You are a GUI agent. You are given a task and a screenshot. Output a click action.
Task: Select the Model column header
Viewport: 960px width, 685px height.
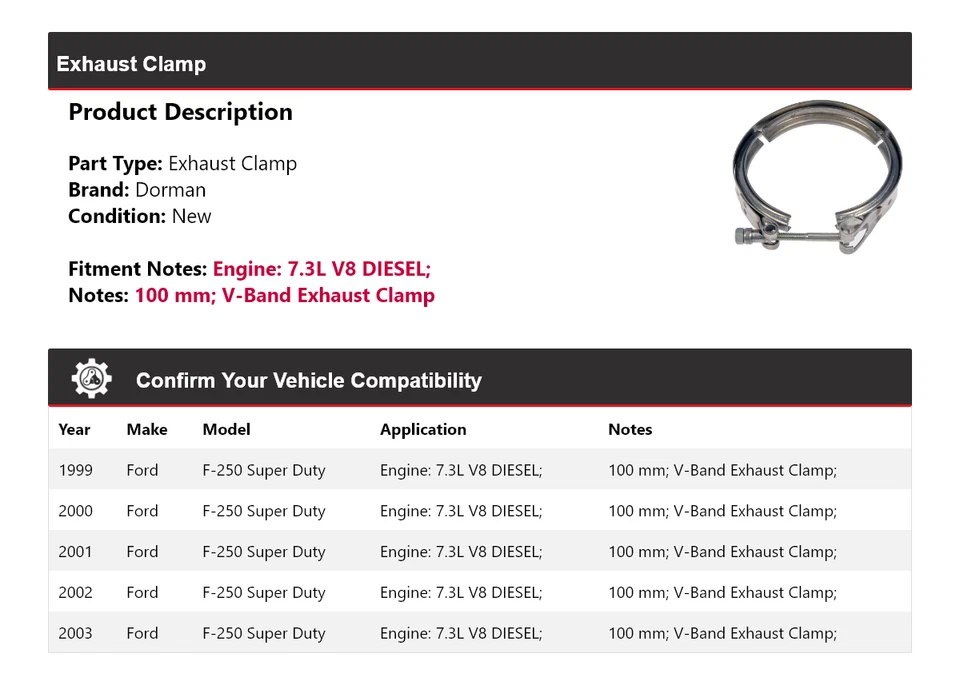[x=226, y=429]
